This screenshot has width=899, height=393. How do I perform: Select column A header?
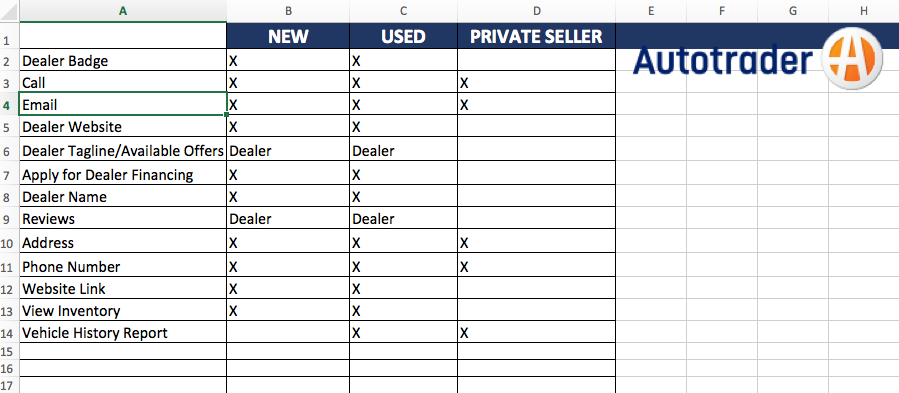pos(123,11)
